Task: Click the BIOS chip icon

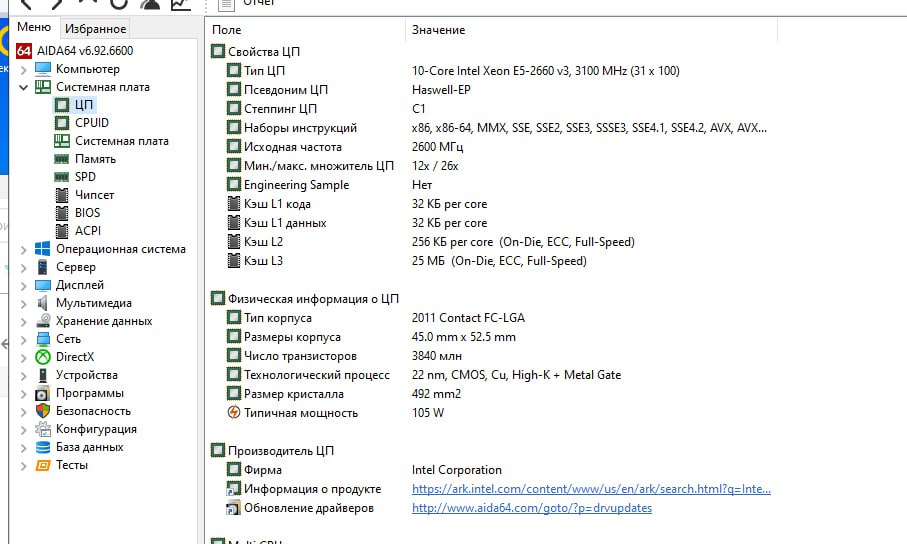Action: click(62, 213)
